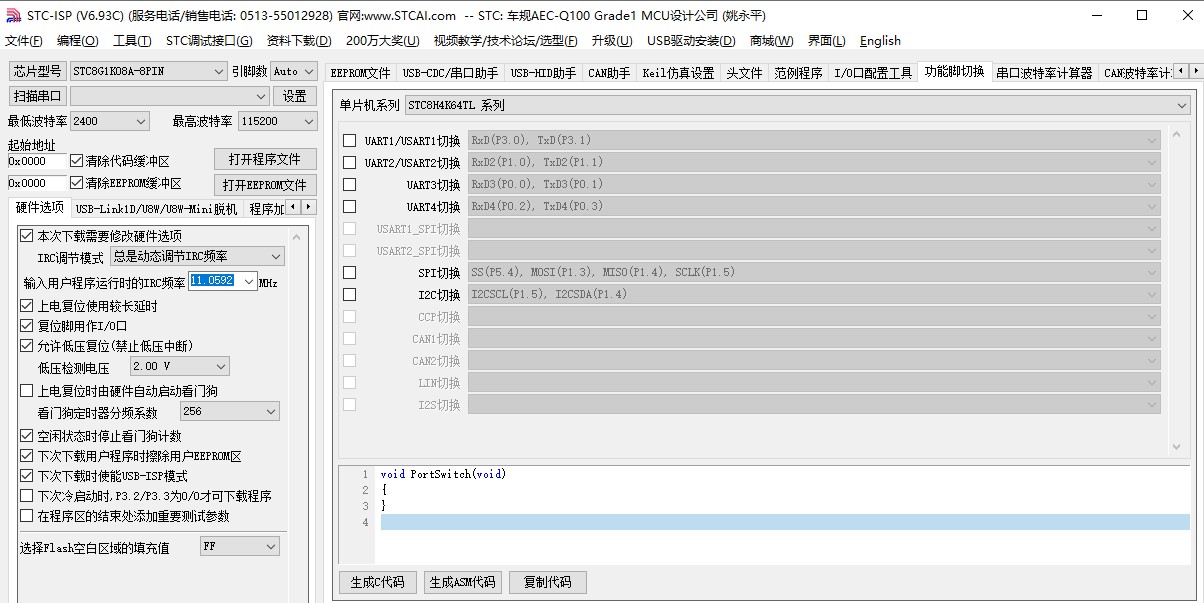The width and height of the screenshot is (1204, 603).
Task: Switch to Keil仿真设置 tab
Action: pos(678,73)
